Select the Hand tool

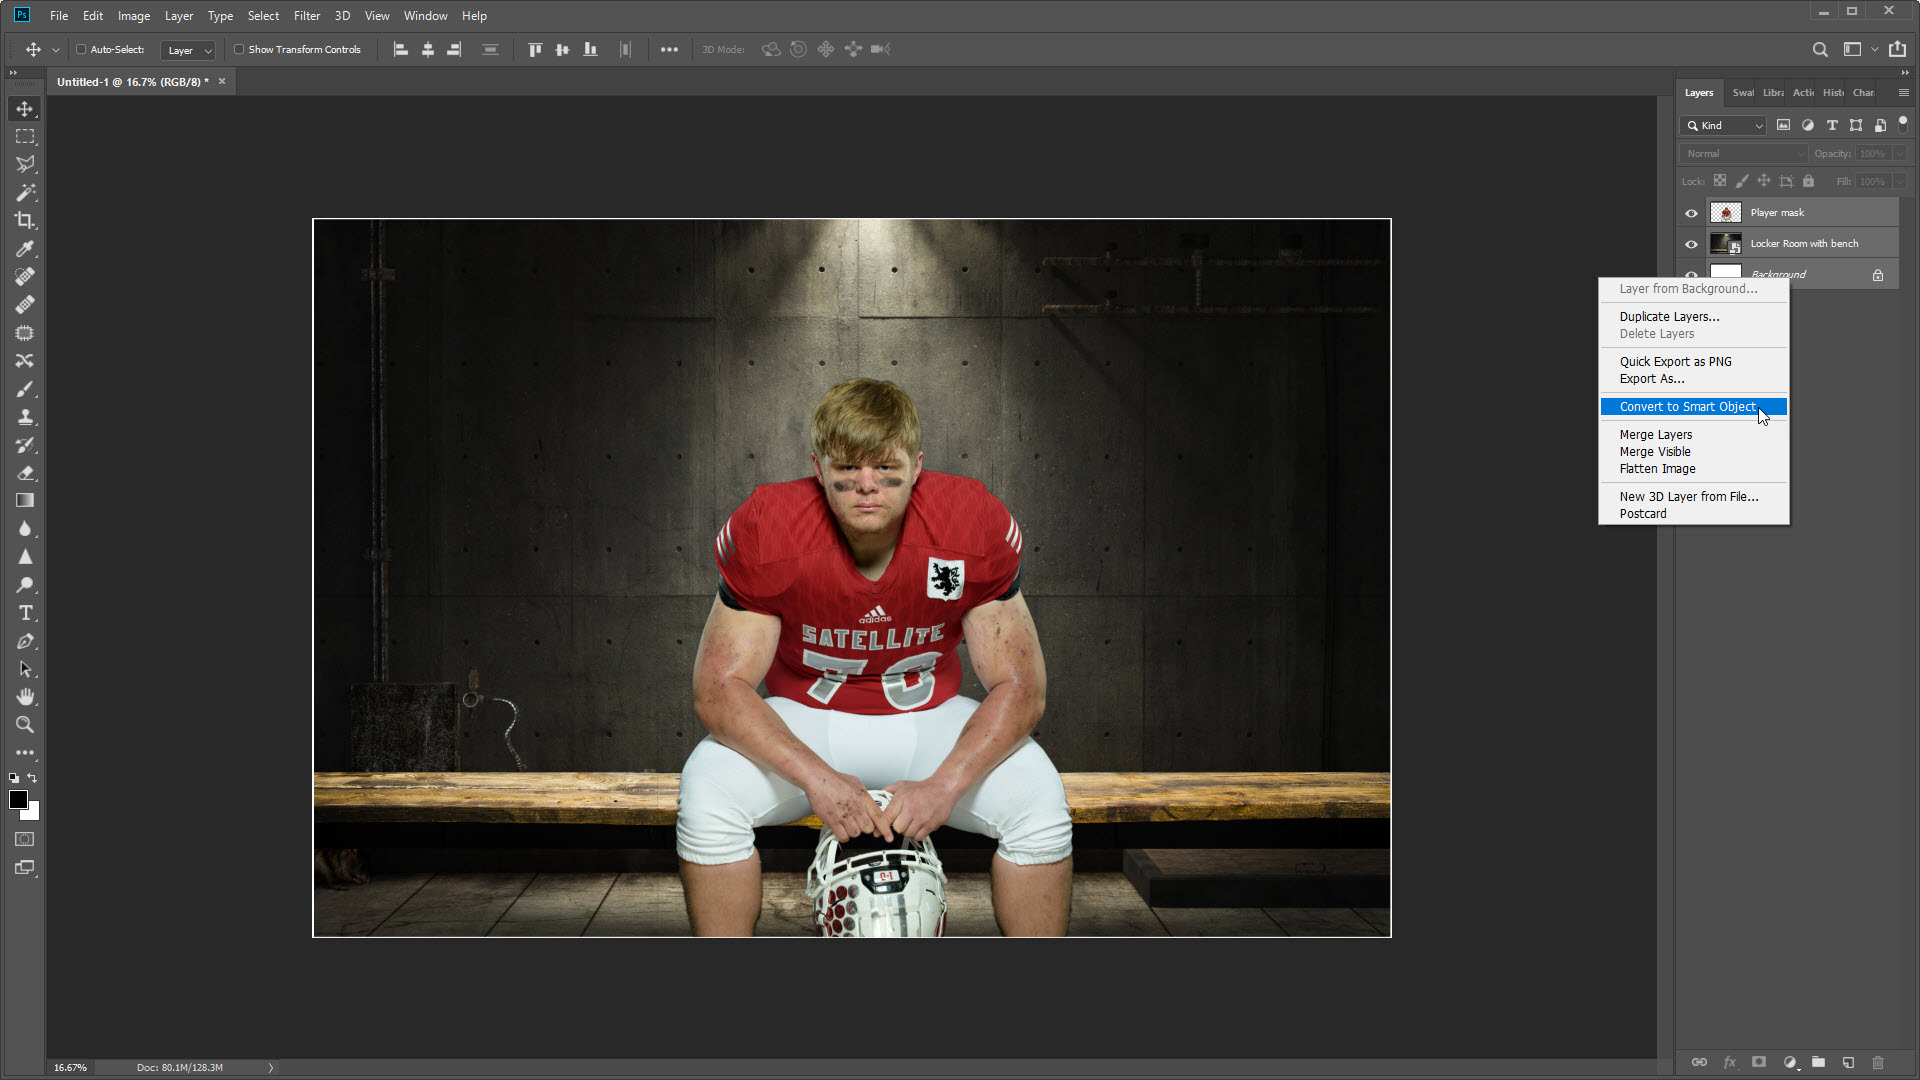coord(24,697)
